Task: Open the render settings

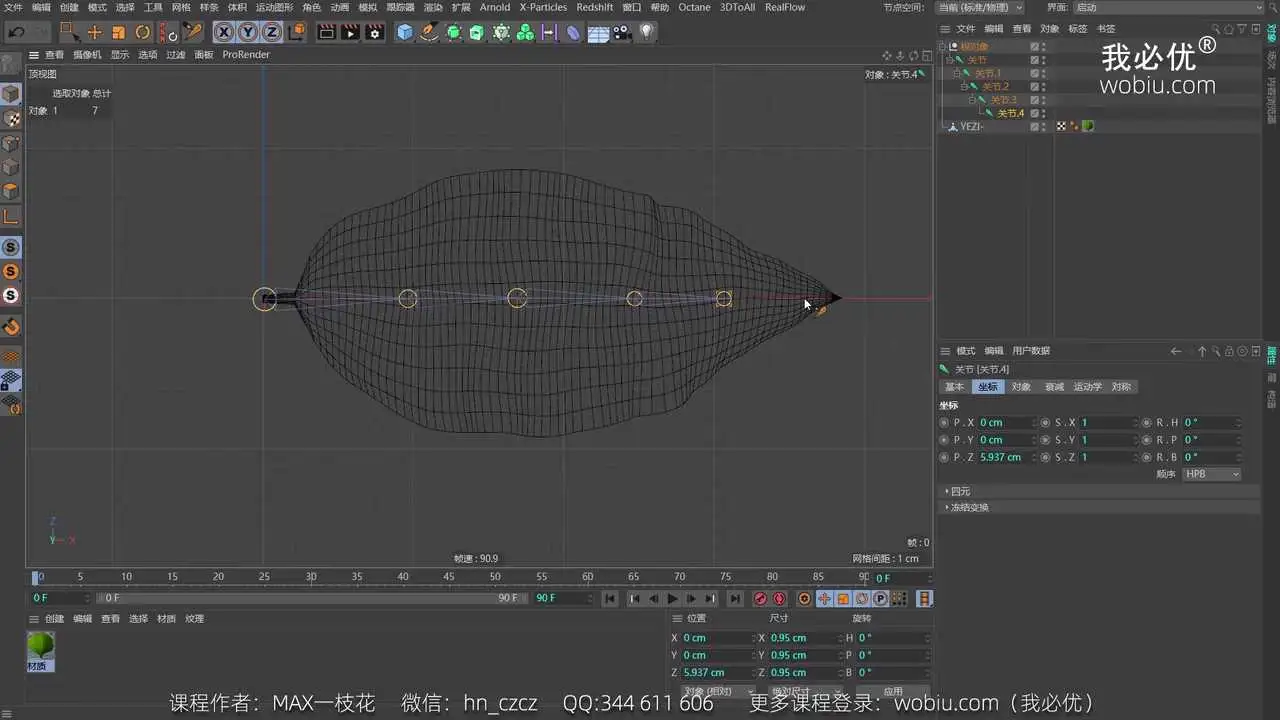Action: (x=375, y=32)
